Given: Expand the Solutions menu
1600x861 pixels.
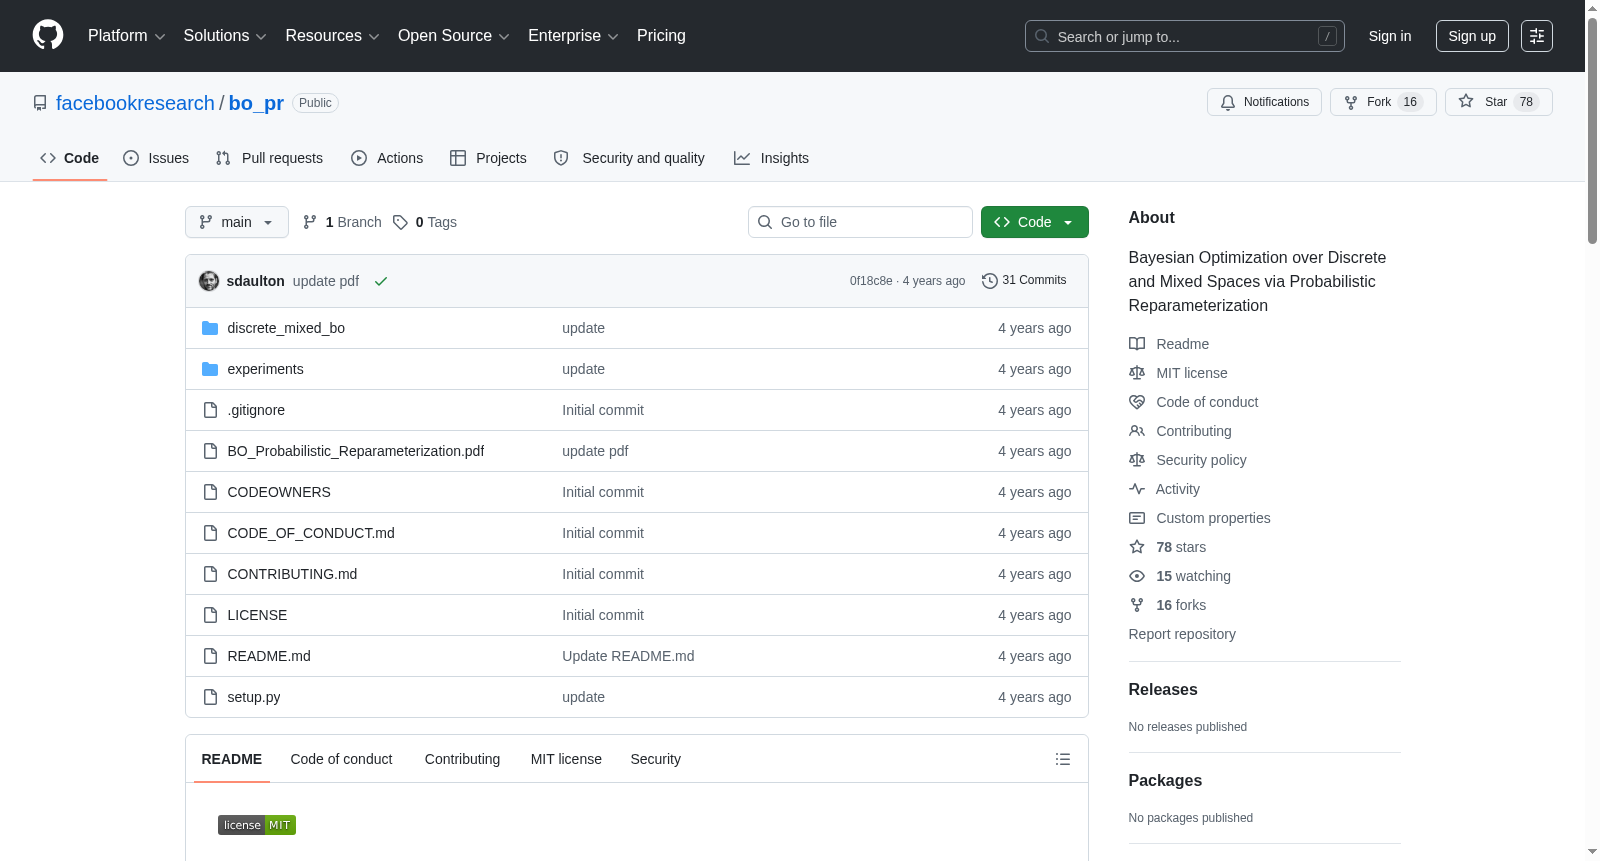Looking at the screenshot, I should point(225,36).
